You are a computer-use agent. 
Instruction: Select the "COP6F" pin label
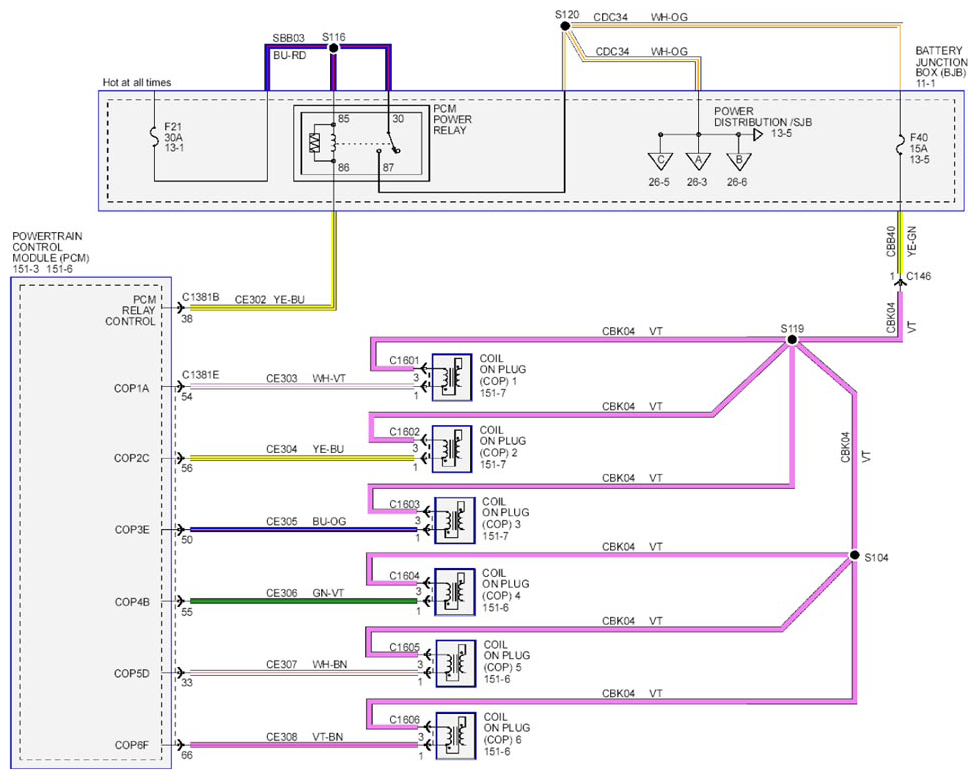coord(131,745)
